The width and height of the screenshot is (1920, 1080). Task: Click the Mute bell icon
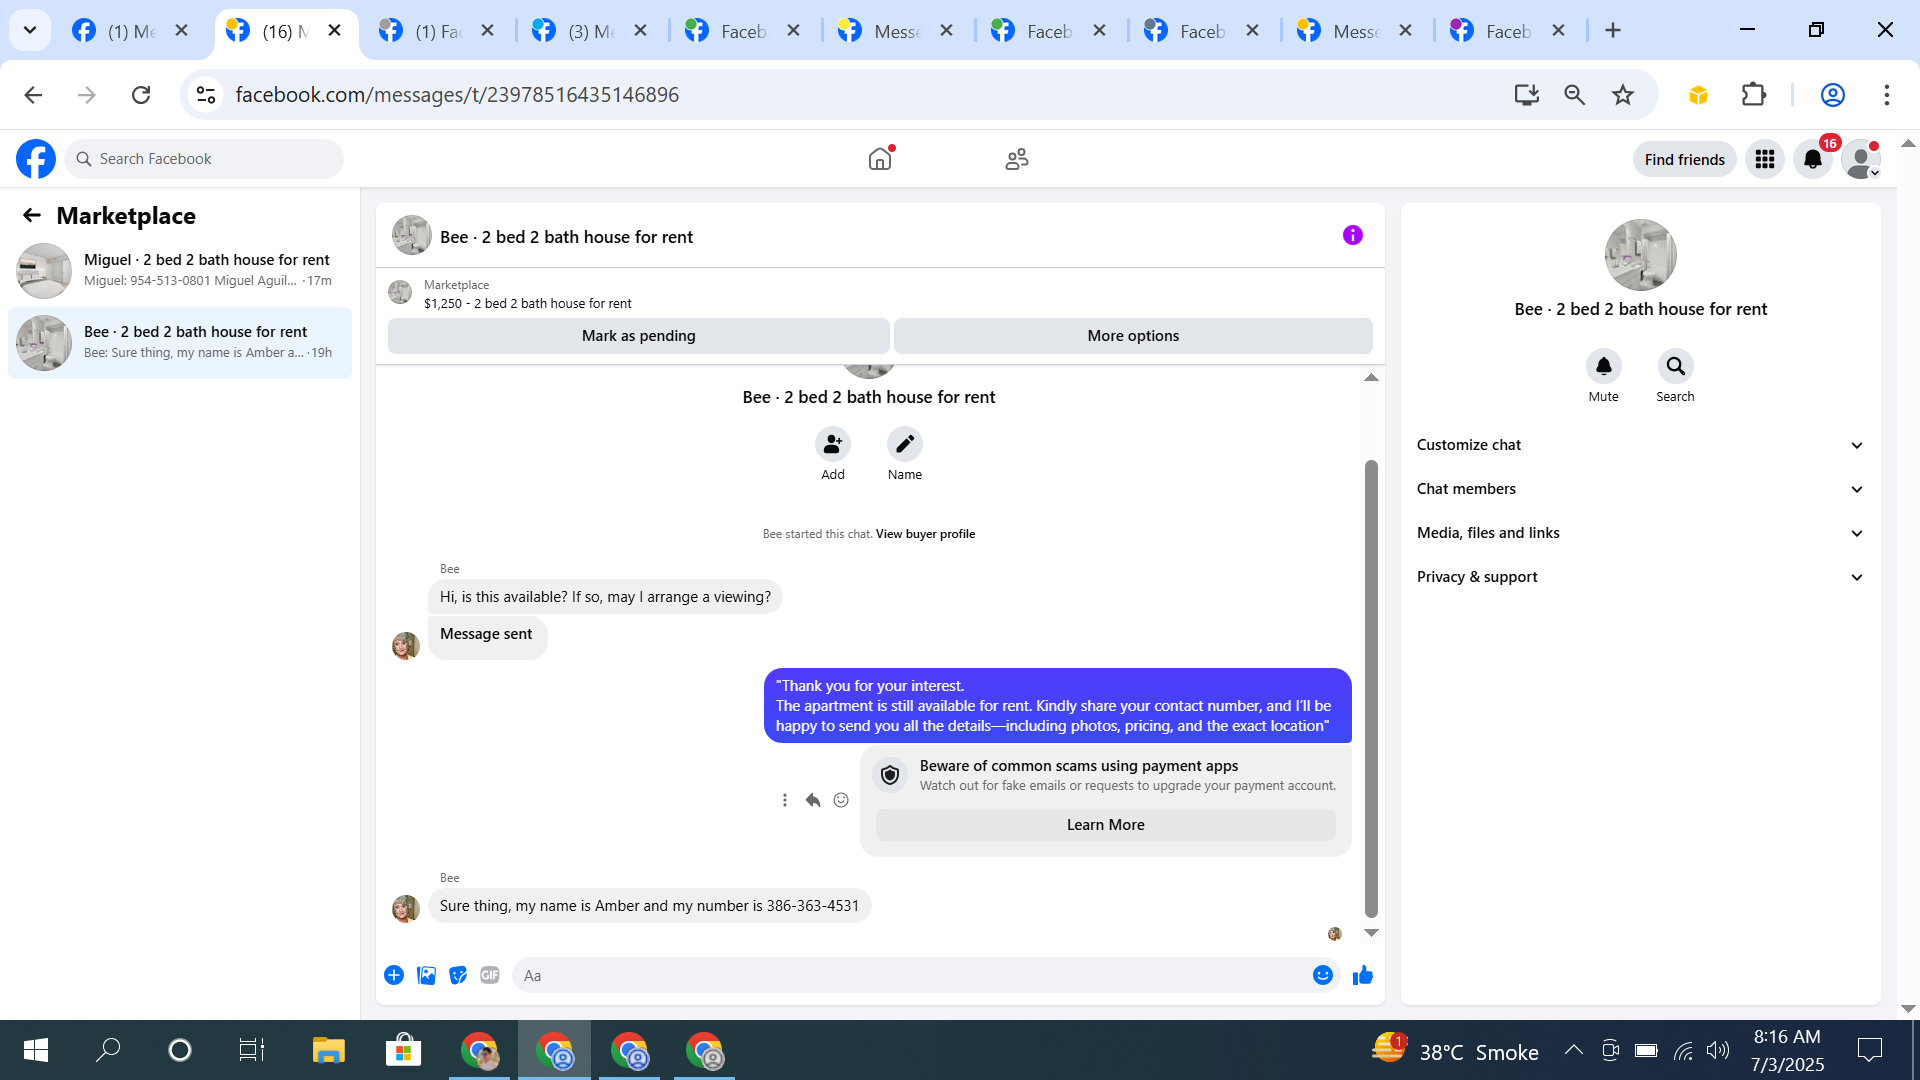click(1603, 367)
